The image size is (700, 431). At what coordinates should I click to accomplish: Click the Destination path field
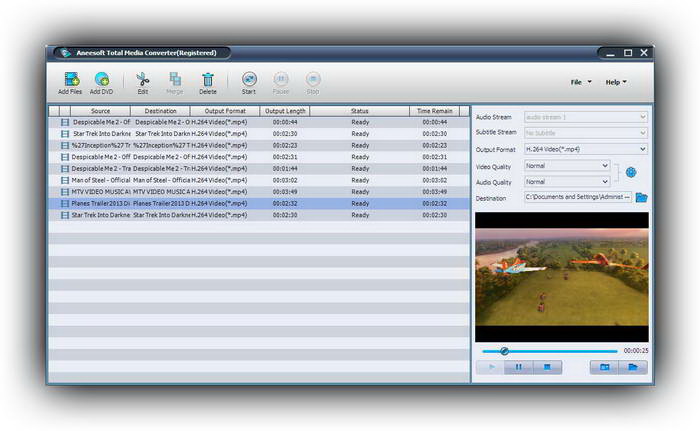578,197
